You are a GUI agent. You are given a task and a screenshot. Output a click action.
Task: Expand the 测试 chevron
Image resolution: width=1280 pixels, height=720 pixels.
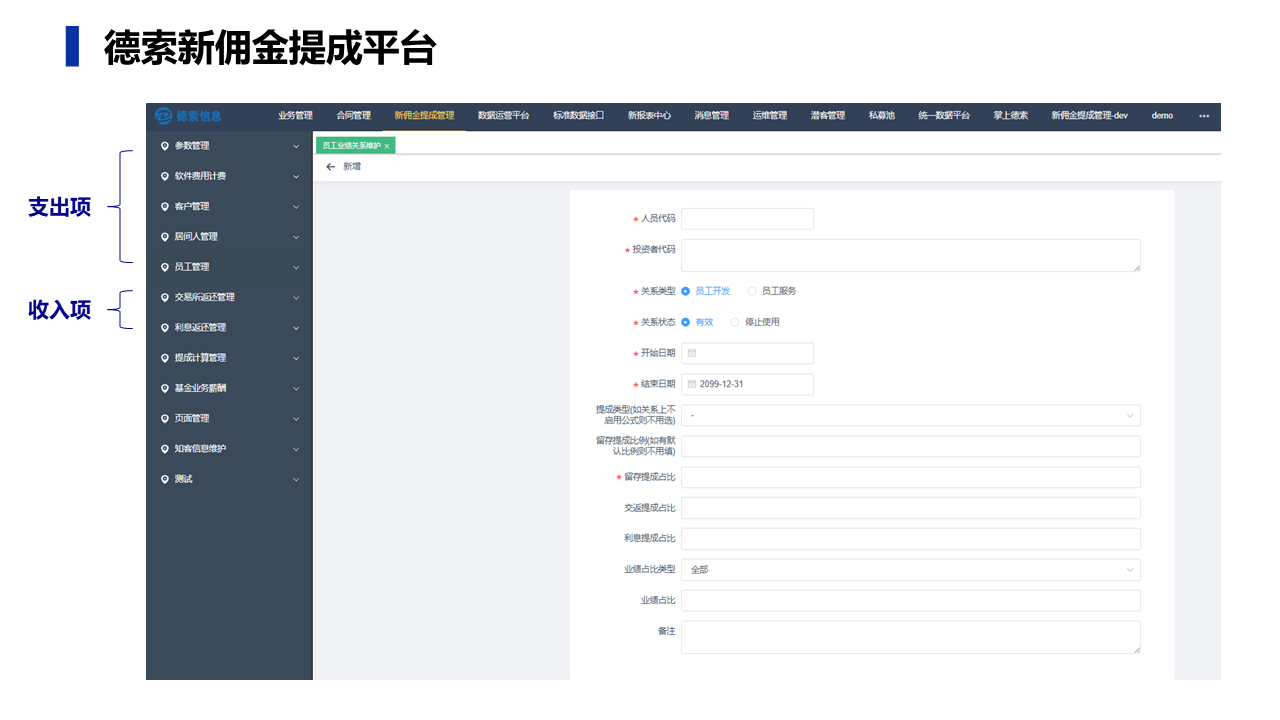[296, 479]
